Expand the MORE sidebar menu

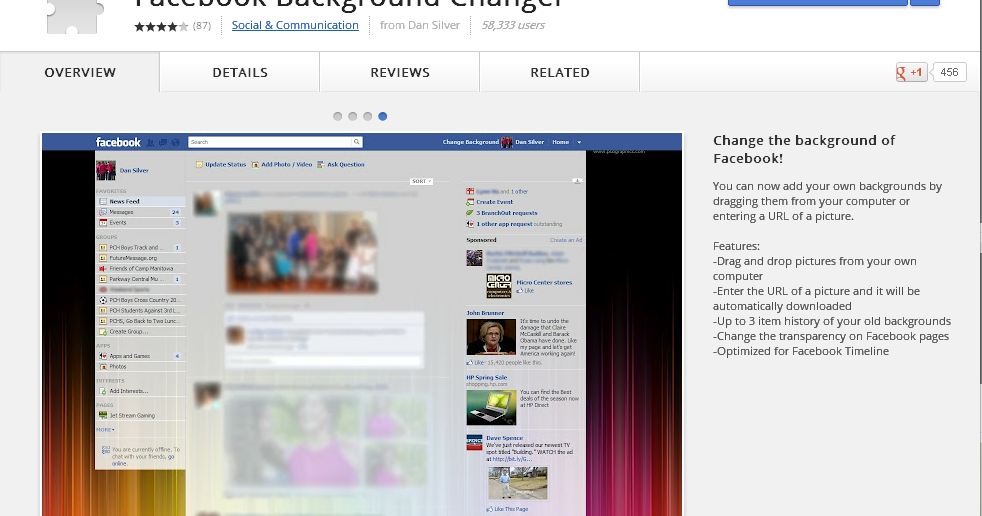coord(105,430)
